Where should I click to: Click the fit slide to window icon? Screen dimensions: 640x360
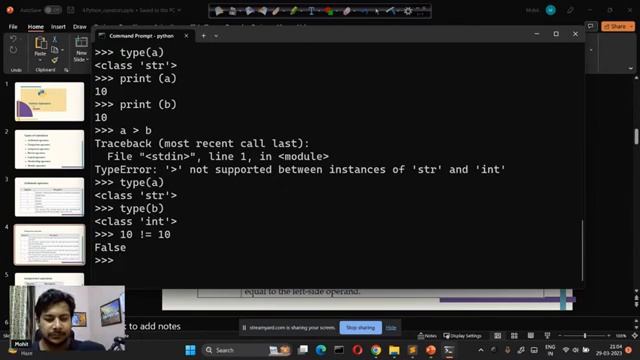(635, 336)
